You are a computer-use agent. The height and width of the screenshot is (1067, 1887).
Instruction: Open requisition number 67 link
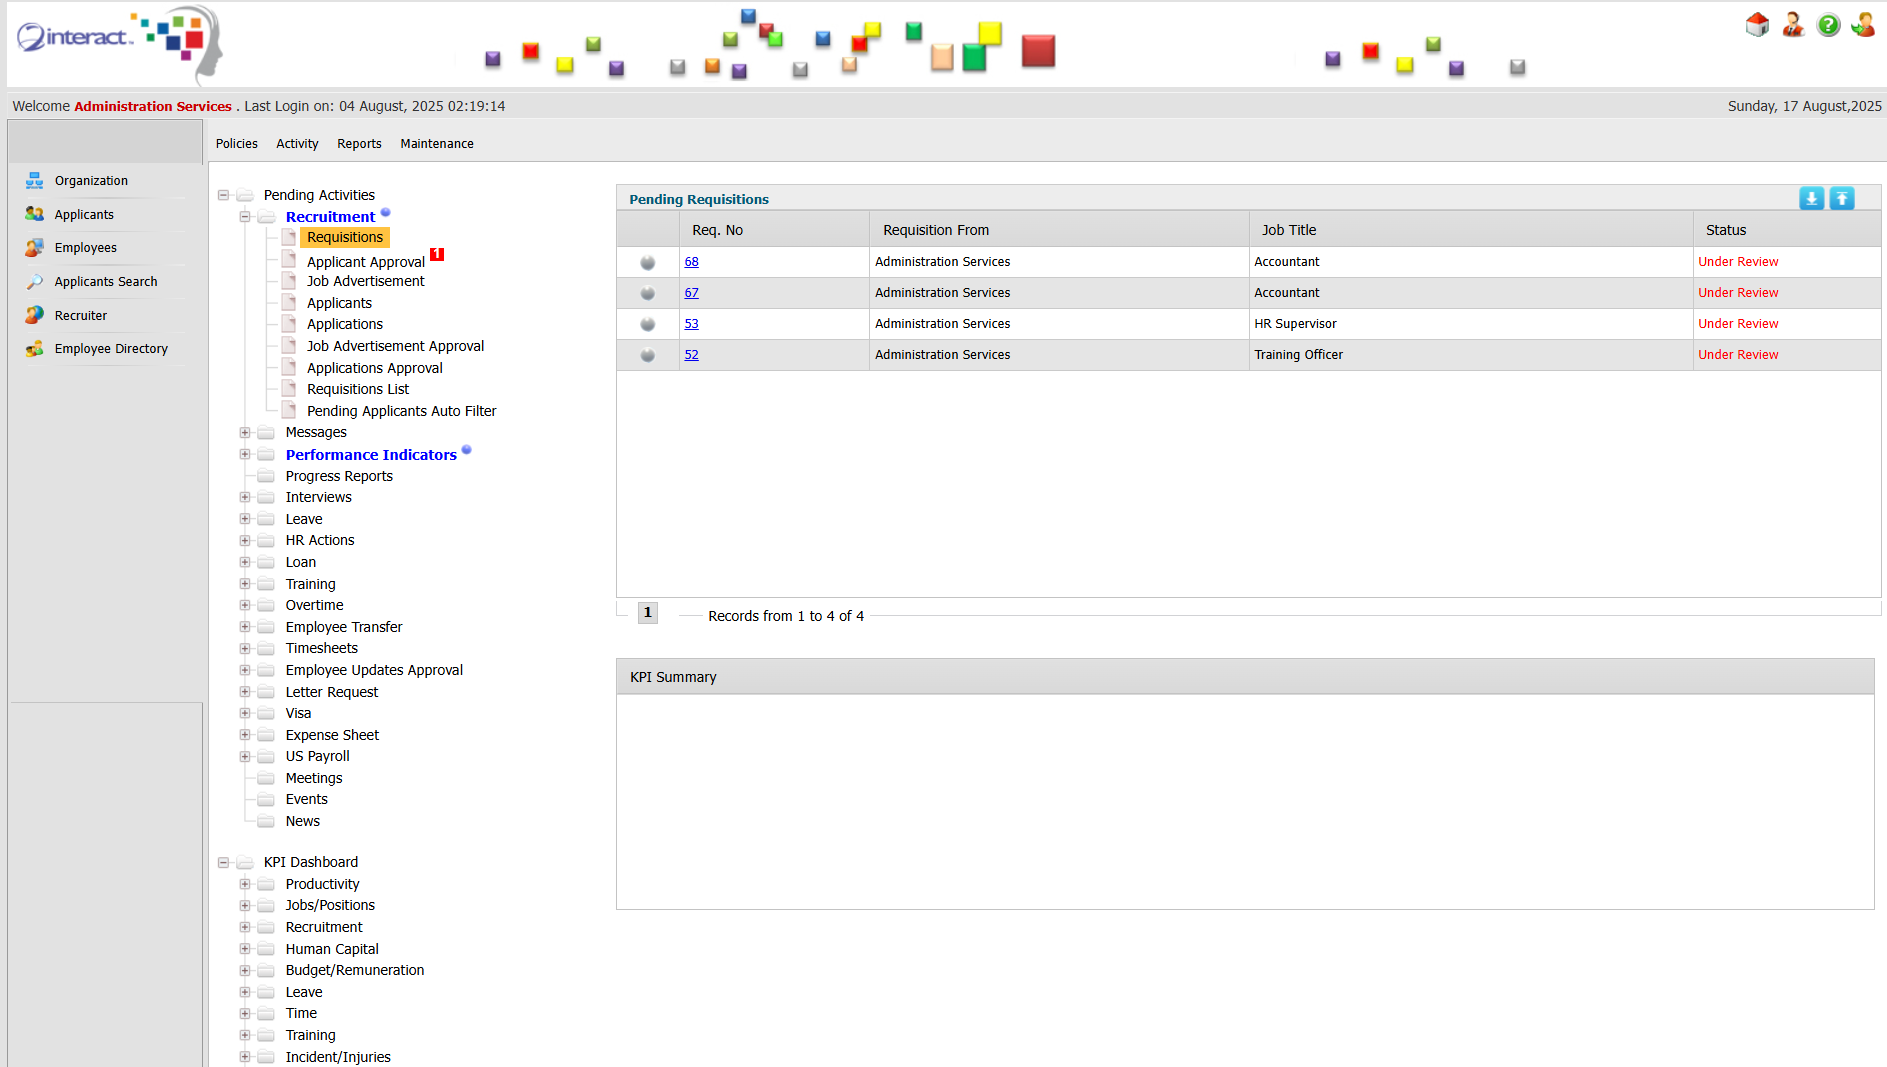point(692,293)
